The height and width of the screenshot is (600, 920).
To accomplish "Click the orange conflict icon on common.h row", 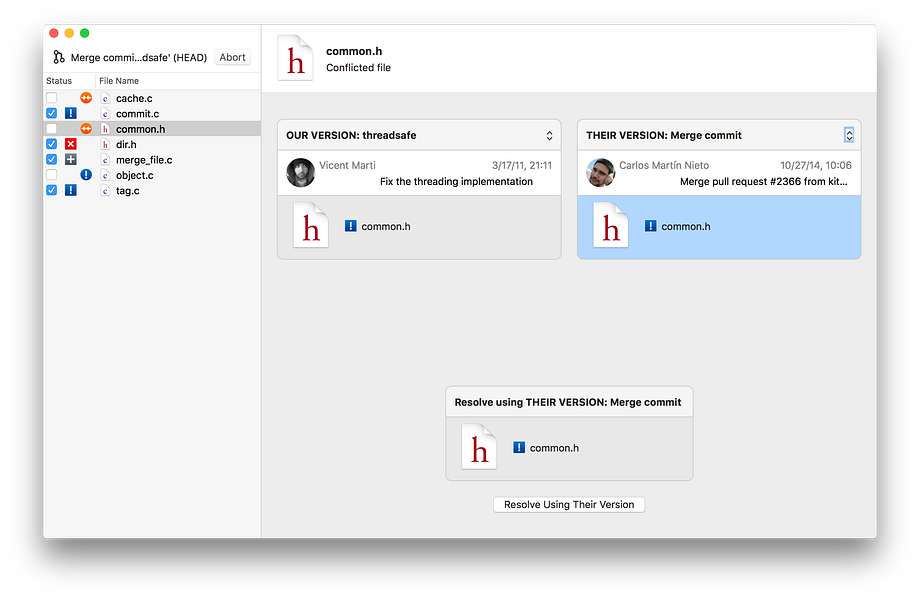I will [x=86, y=128].
